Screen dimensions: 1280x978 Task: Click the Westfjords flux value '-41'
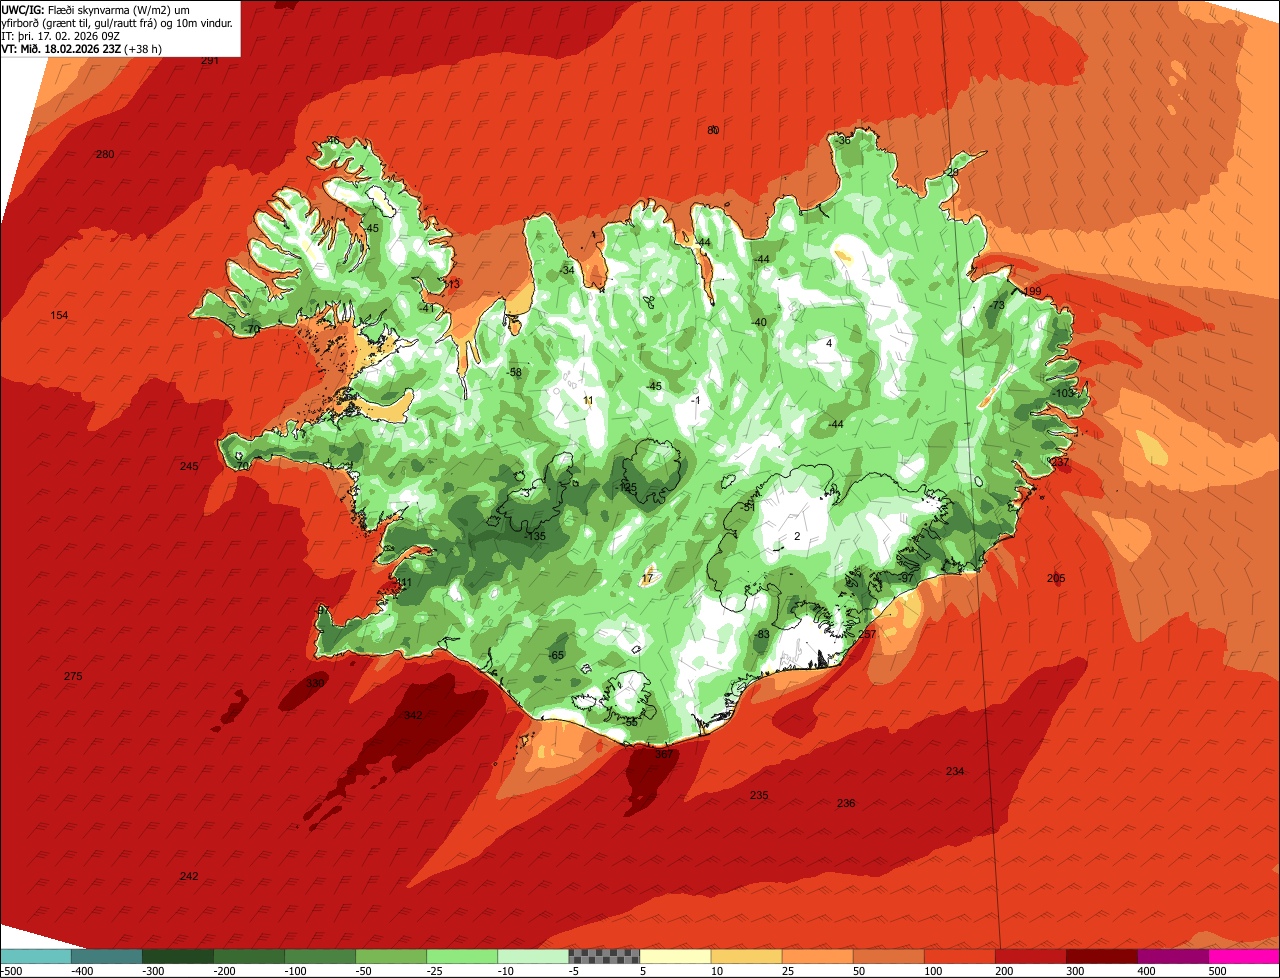point(428,309)
